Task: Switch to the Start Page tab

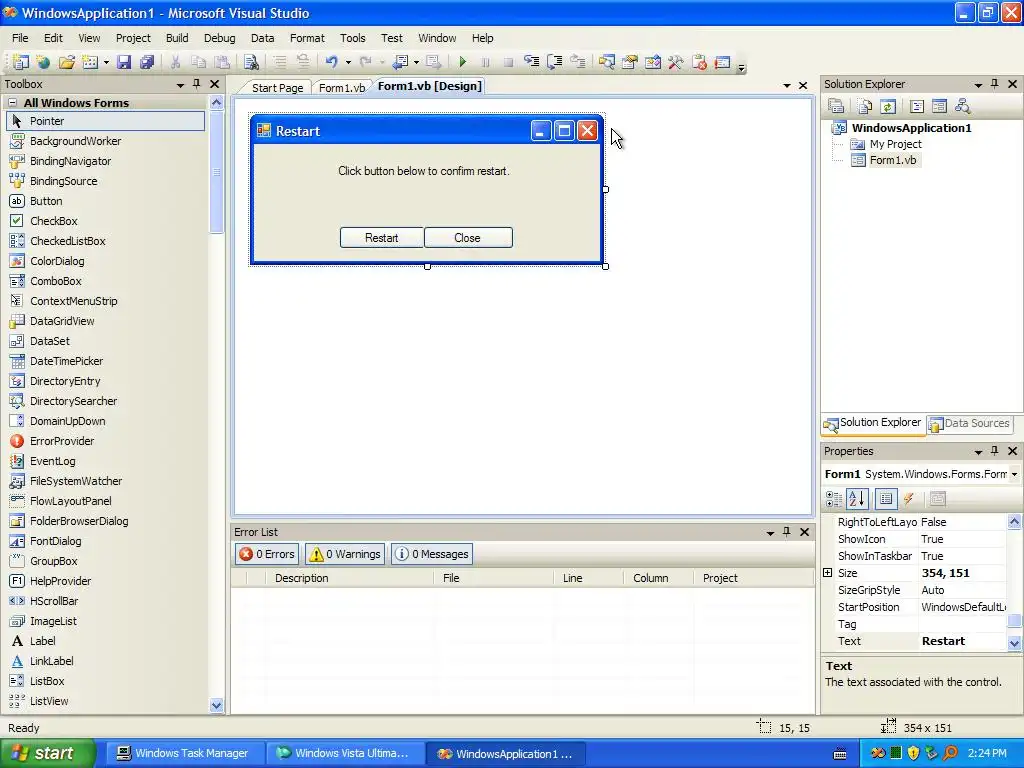Action: (278, 88)
